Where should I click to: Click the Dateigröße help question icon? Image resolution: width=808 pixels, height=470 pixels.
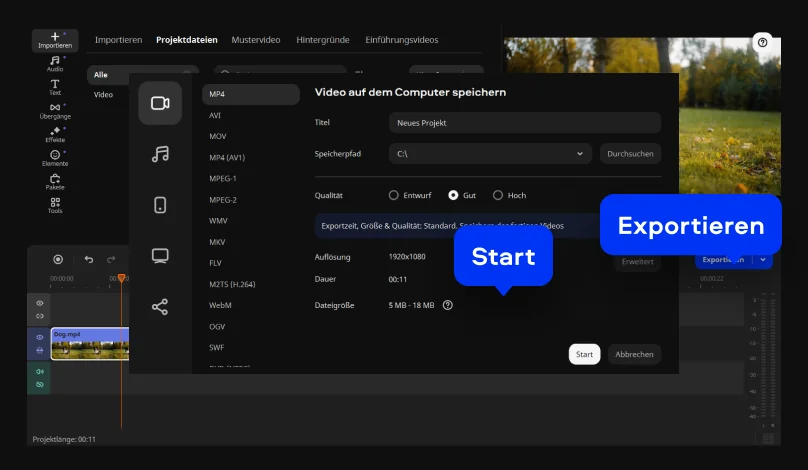(447, 305)
